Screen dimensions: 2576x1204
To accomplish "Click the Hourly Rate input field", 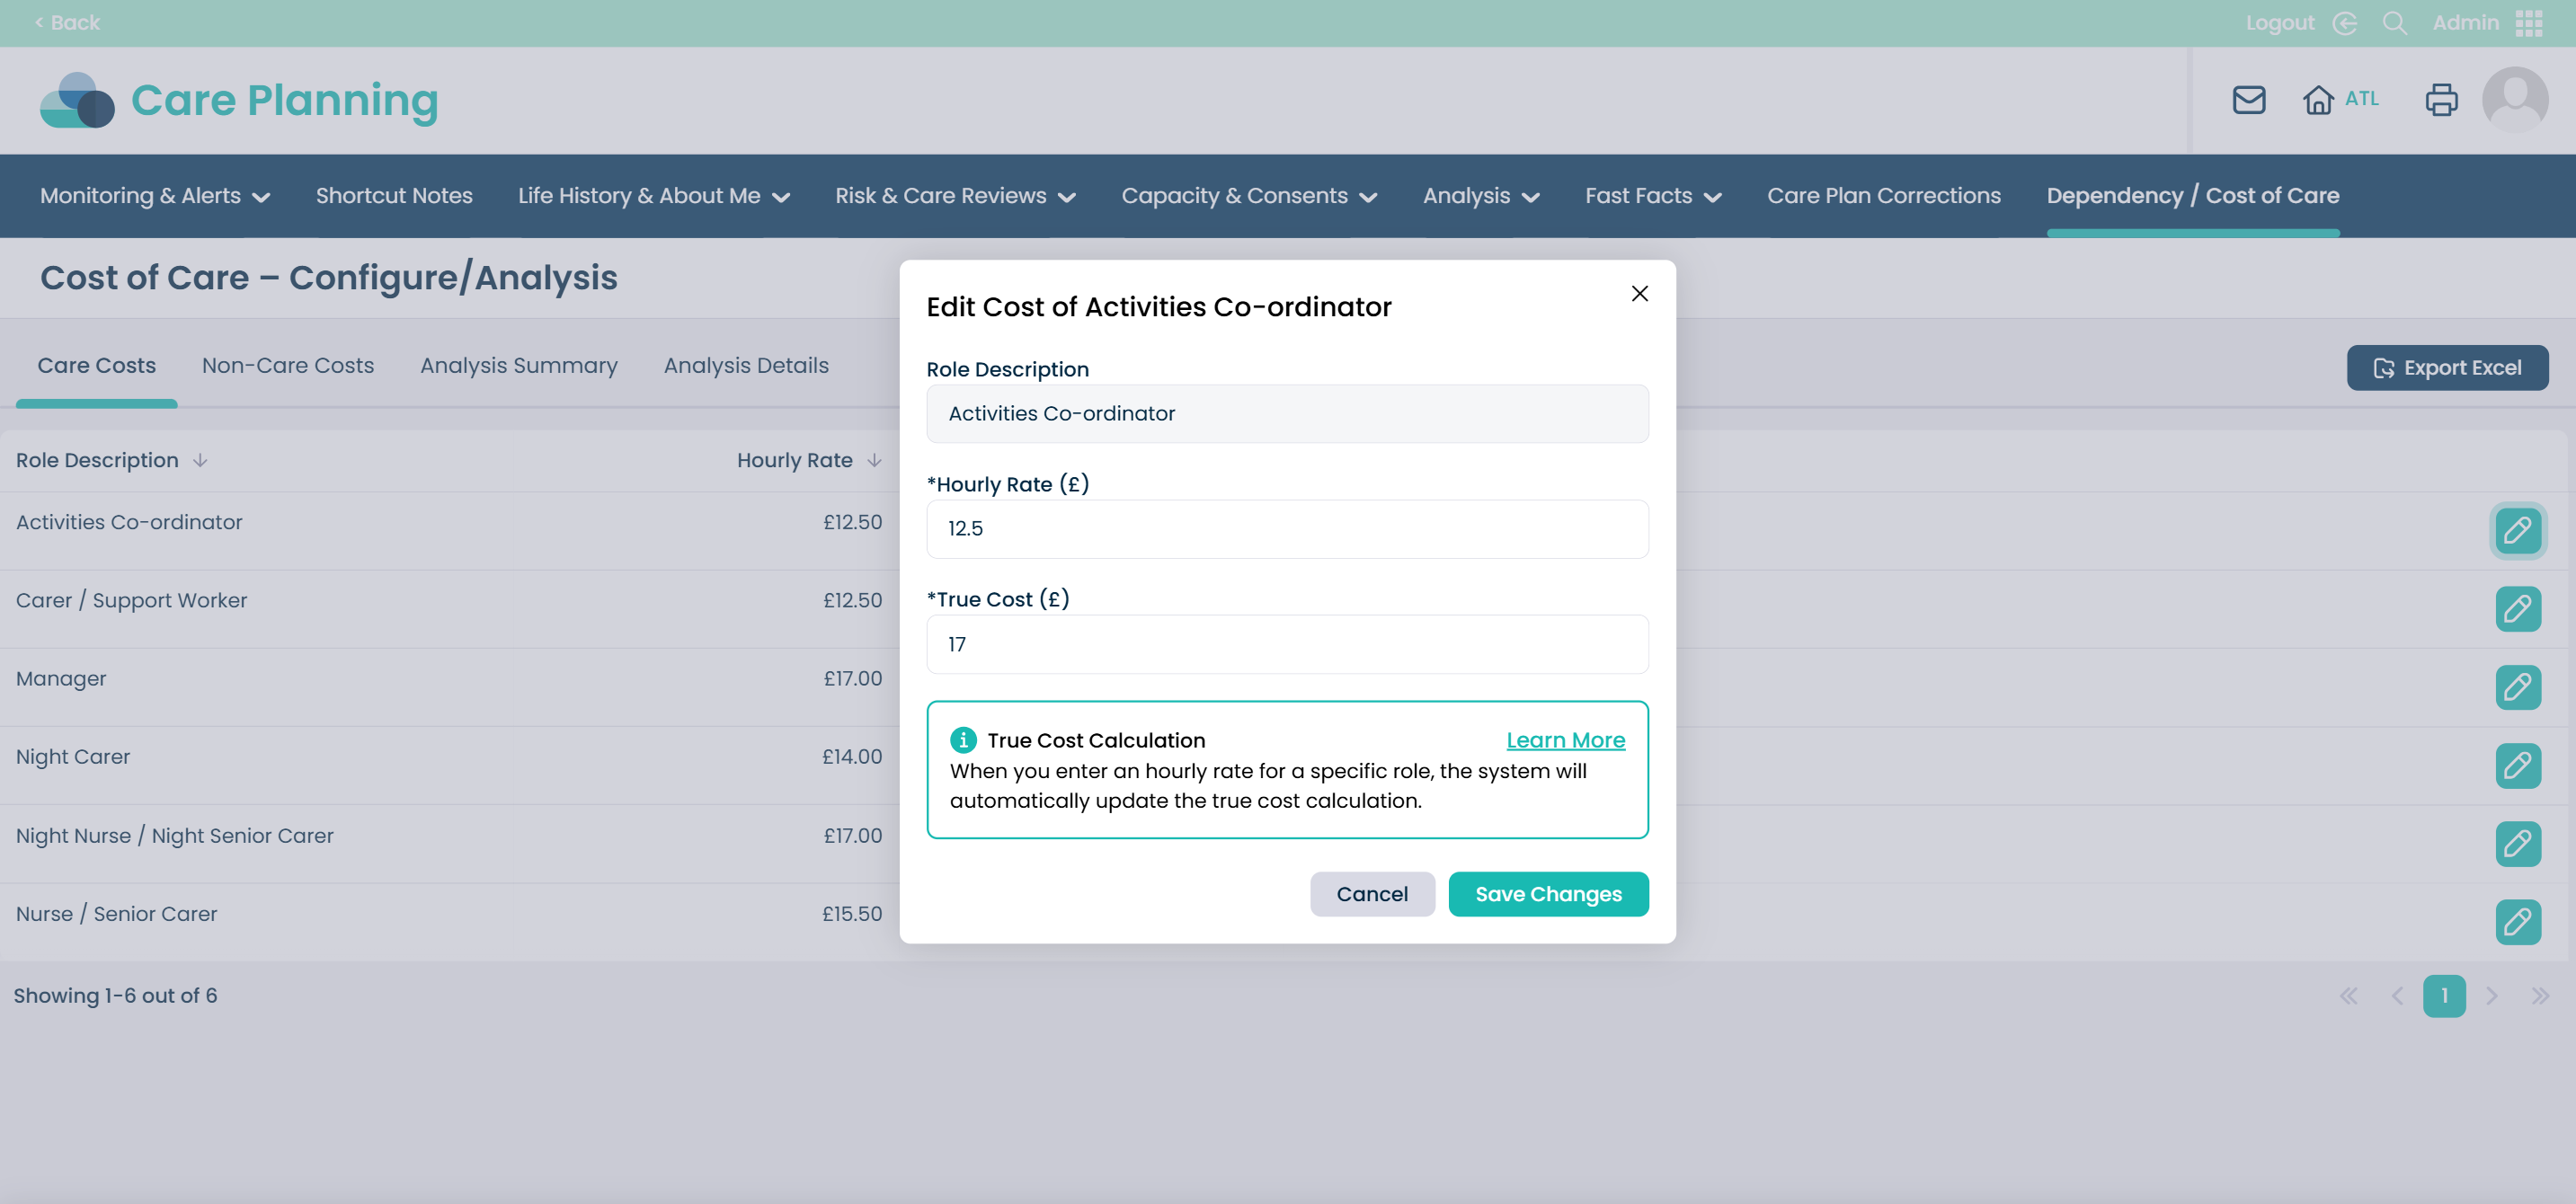I will 1287,529.
